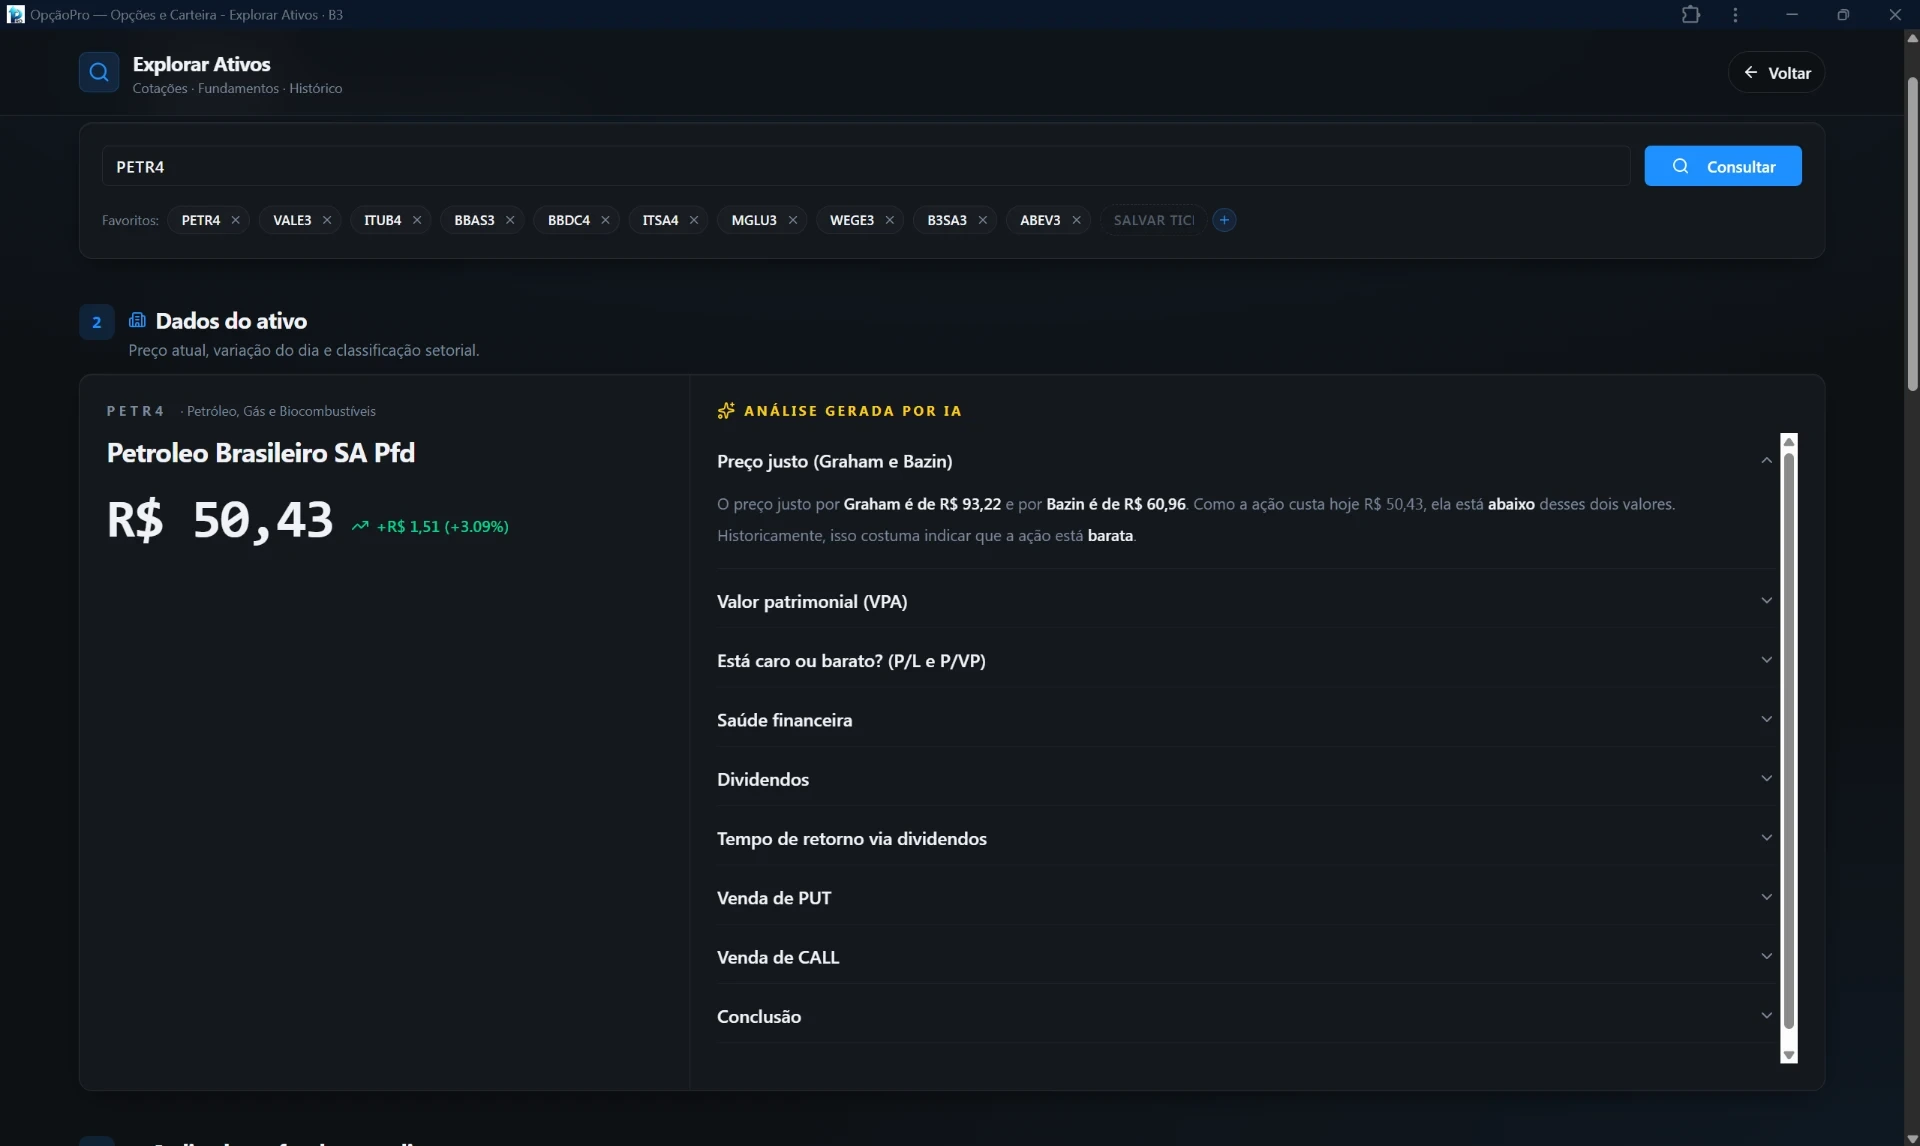Click the Petróleo, Gás e Biocombustíveis sector label
The image size is (1920, 1146).
pos(281,411)
